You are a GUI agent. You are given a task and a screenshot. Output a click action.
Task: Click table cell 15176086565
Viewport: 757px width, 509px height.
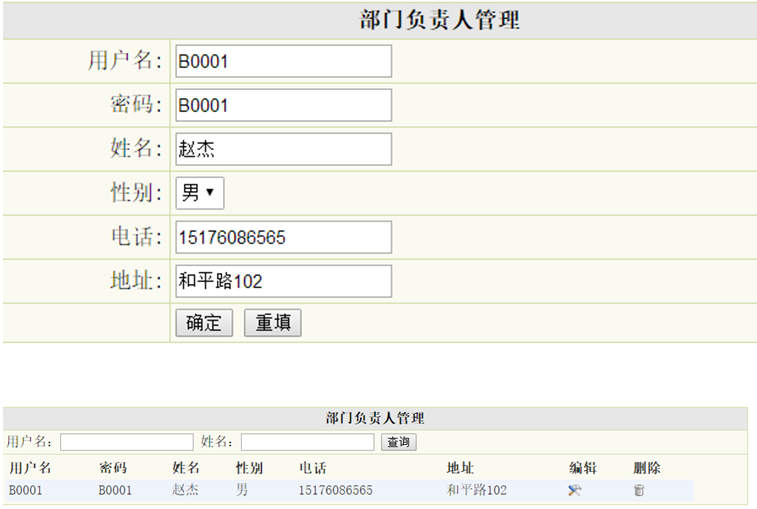point(336,490)
